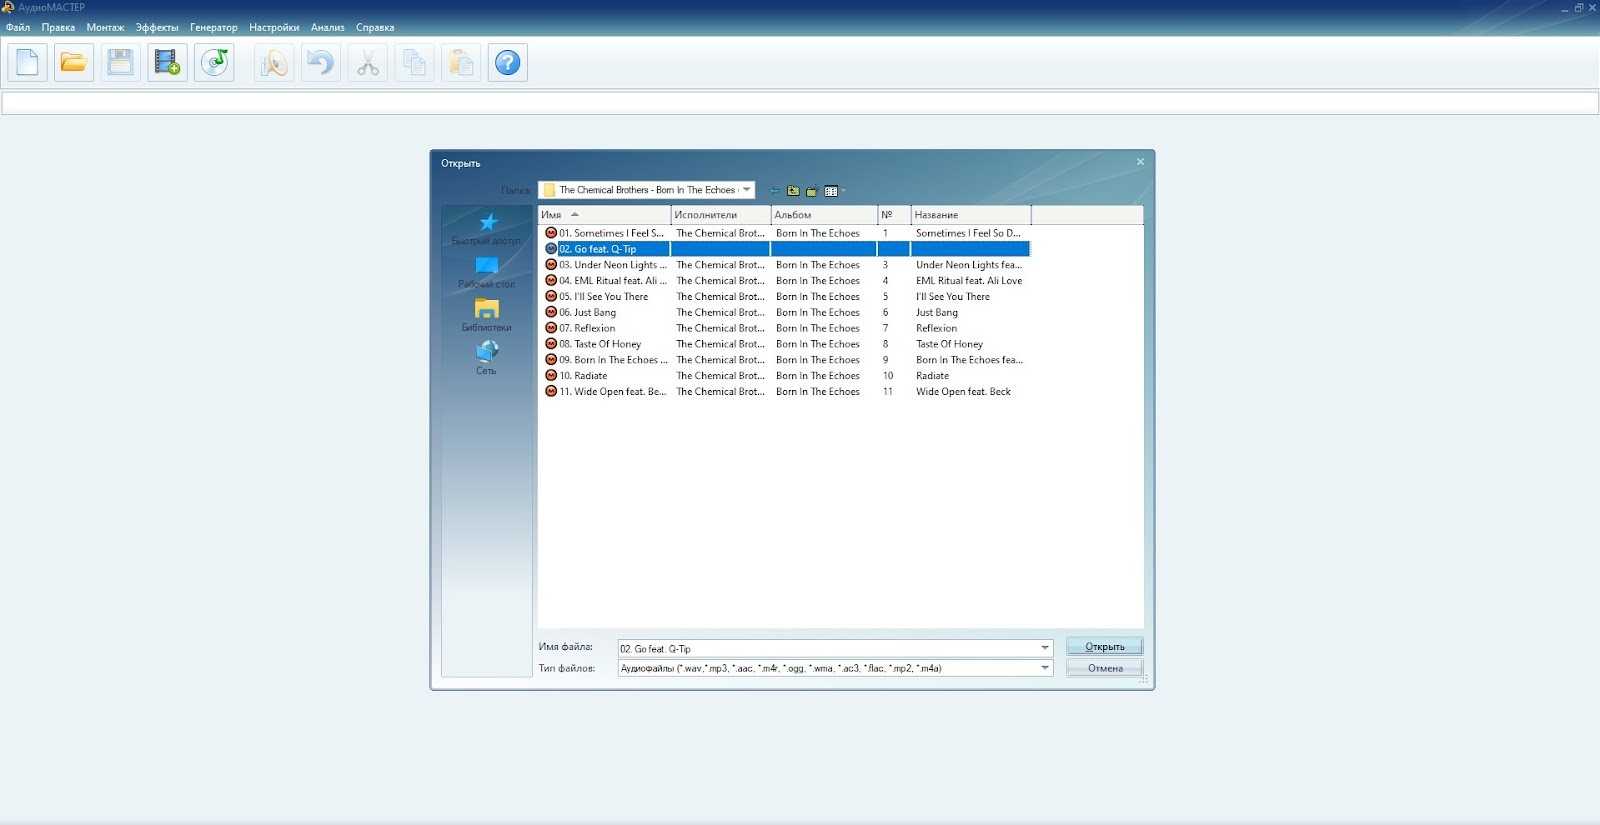Open the Монтаж menu
Image resolution: width=1600 pixels, height=825 pixels.
[105, 28]
